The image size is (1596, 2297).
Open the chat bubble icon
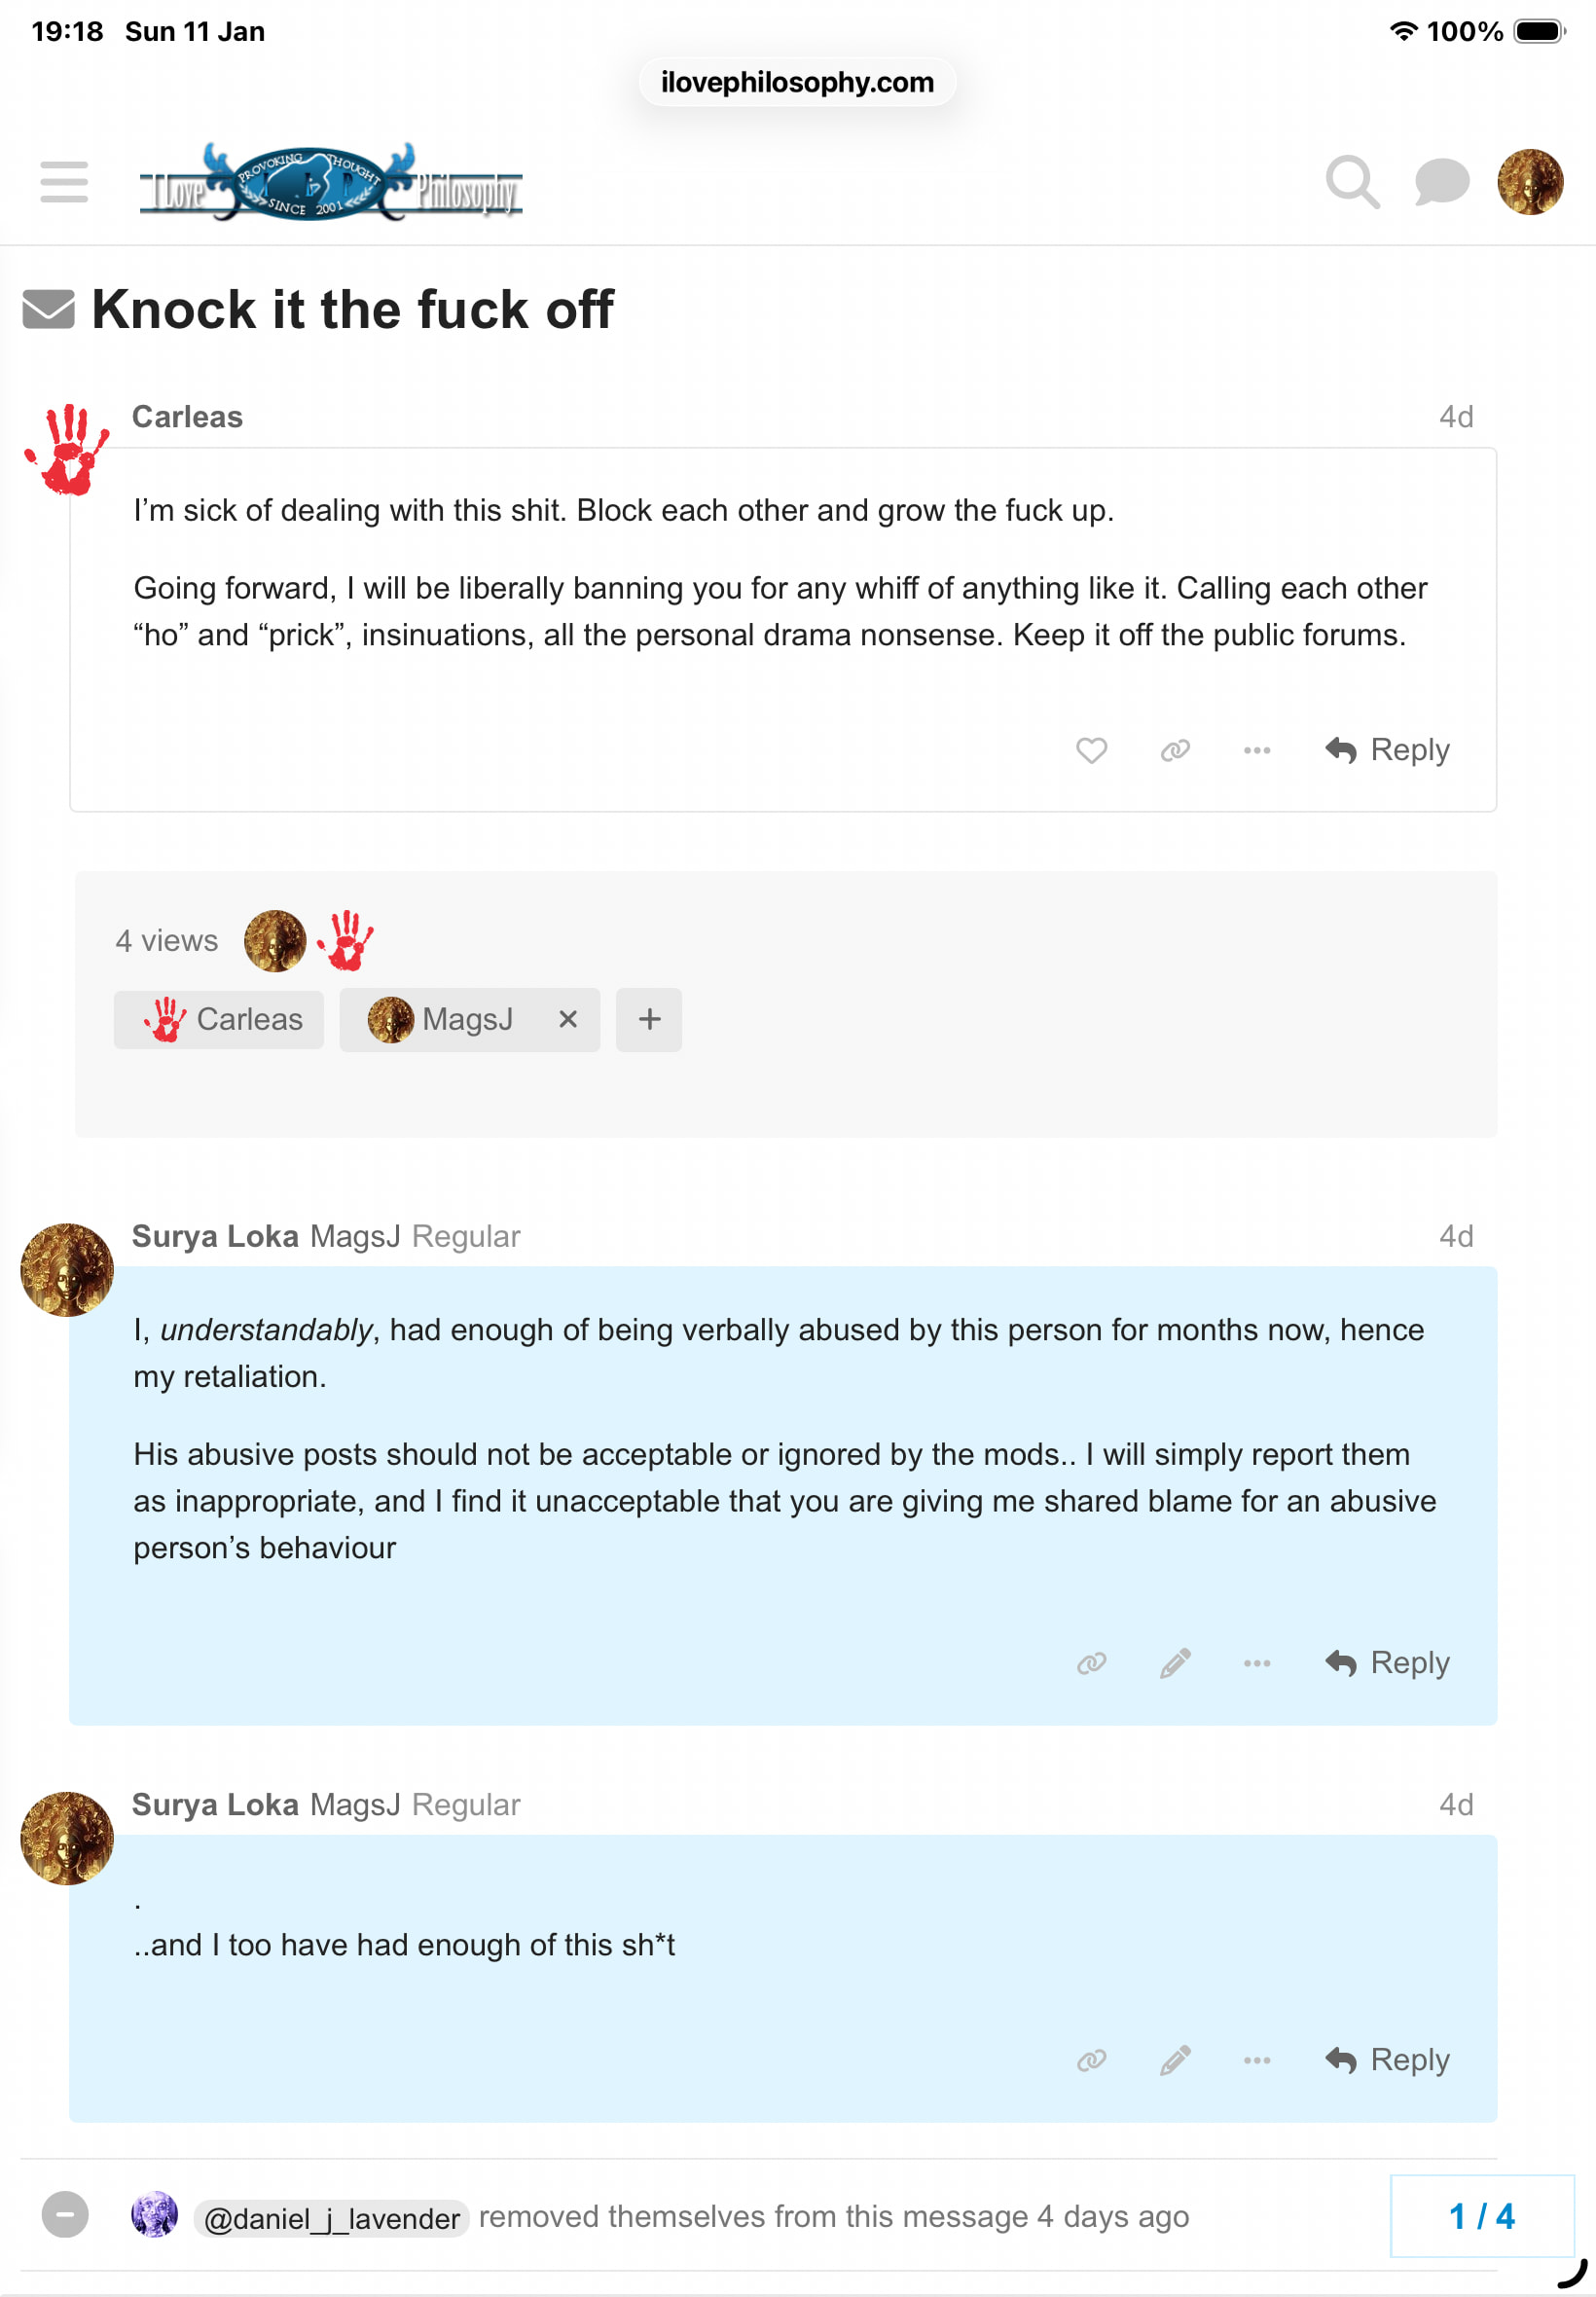pos(1441,182)
